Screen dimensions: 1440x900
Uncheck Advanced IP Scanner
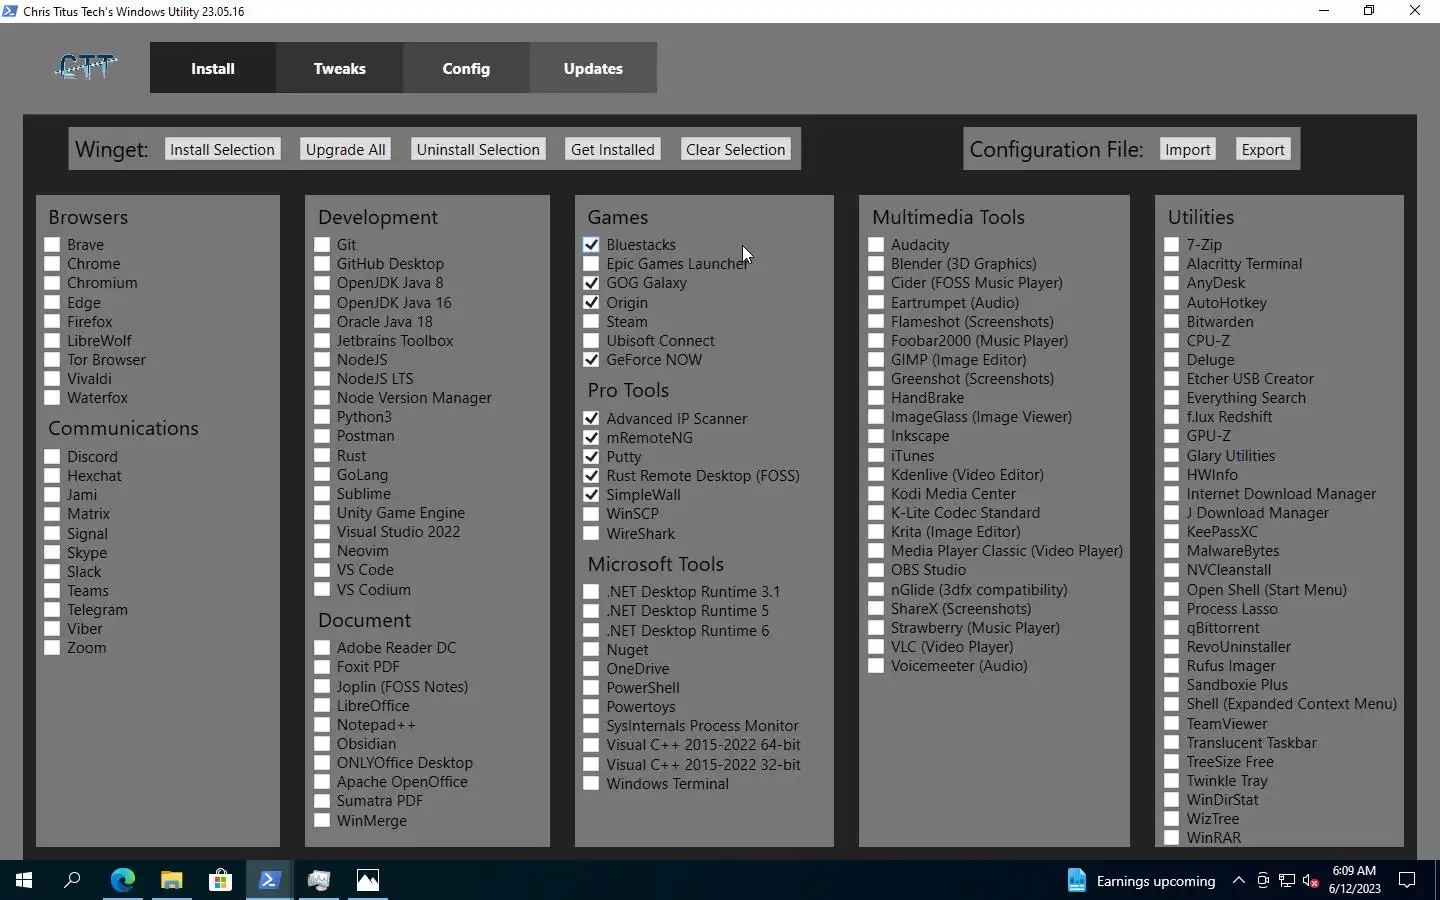click(x=591, y=419)
